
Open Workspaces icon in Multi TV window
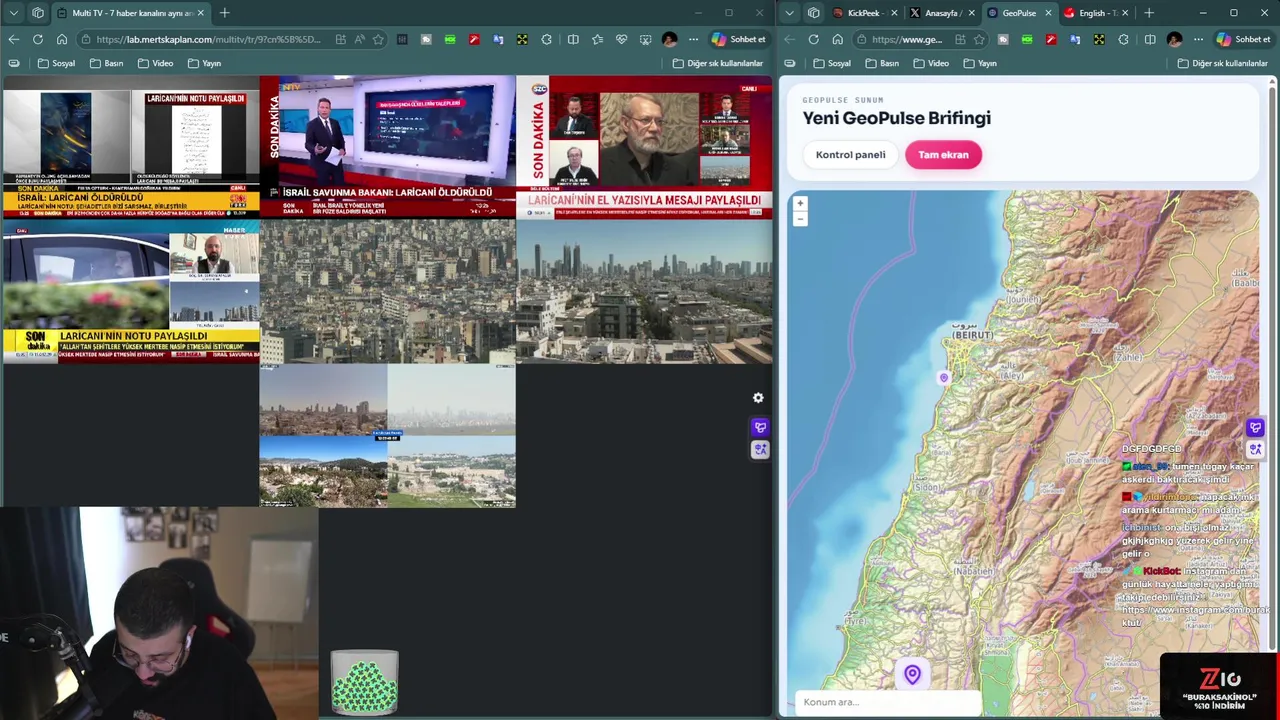coord(37,13)
